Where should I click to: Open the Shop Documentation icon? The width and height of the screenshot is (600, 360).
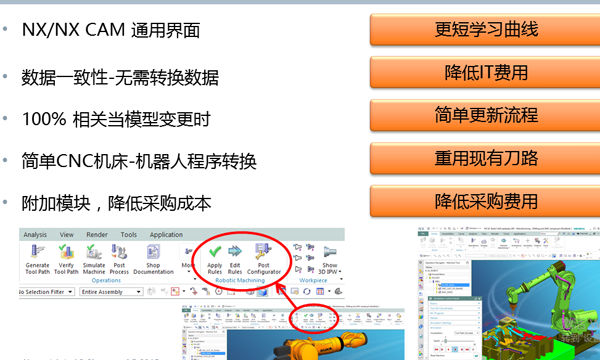153,259
